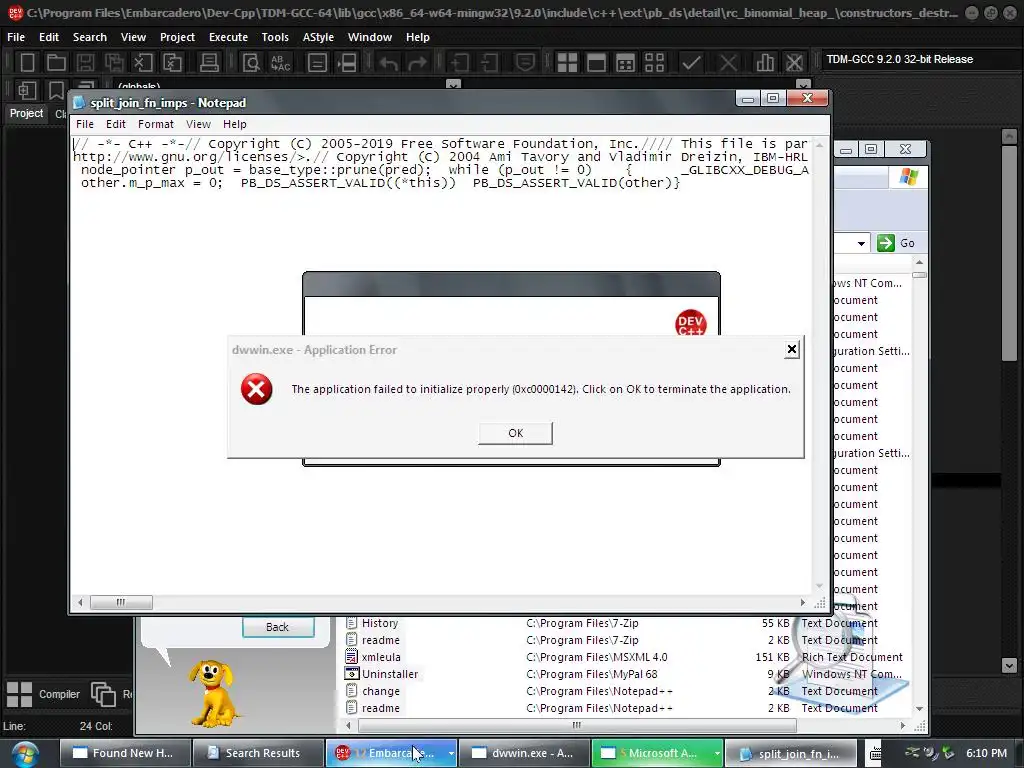Click the Insert snippet icon in second toolbar row
The width and height of the screenshot is (1024, 768).
[x=27, y=90]
